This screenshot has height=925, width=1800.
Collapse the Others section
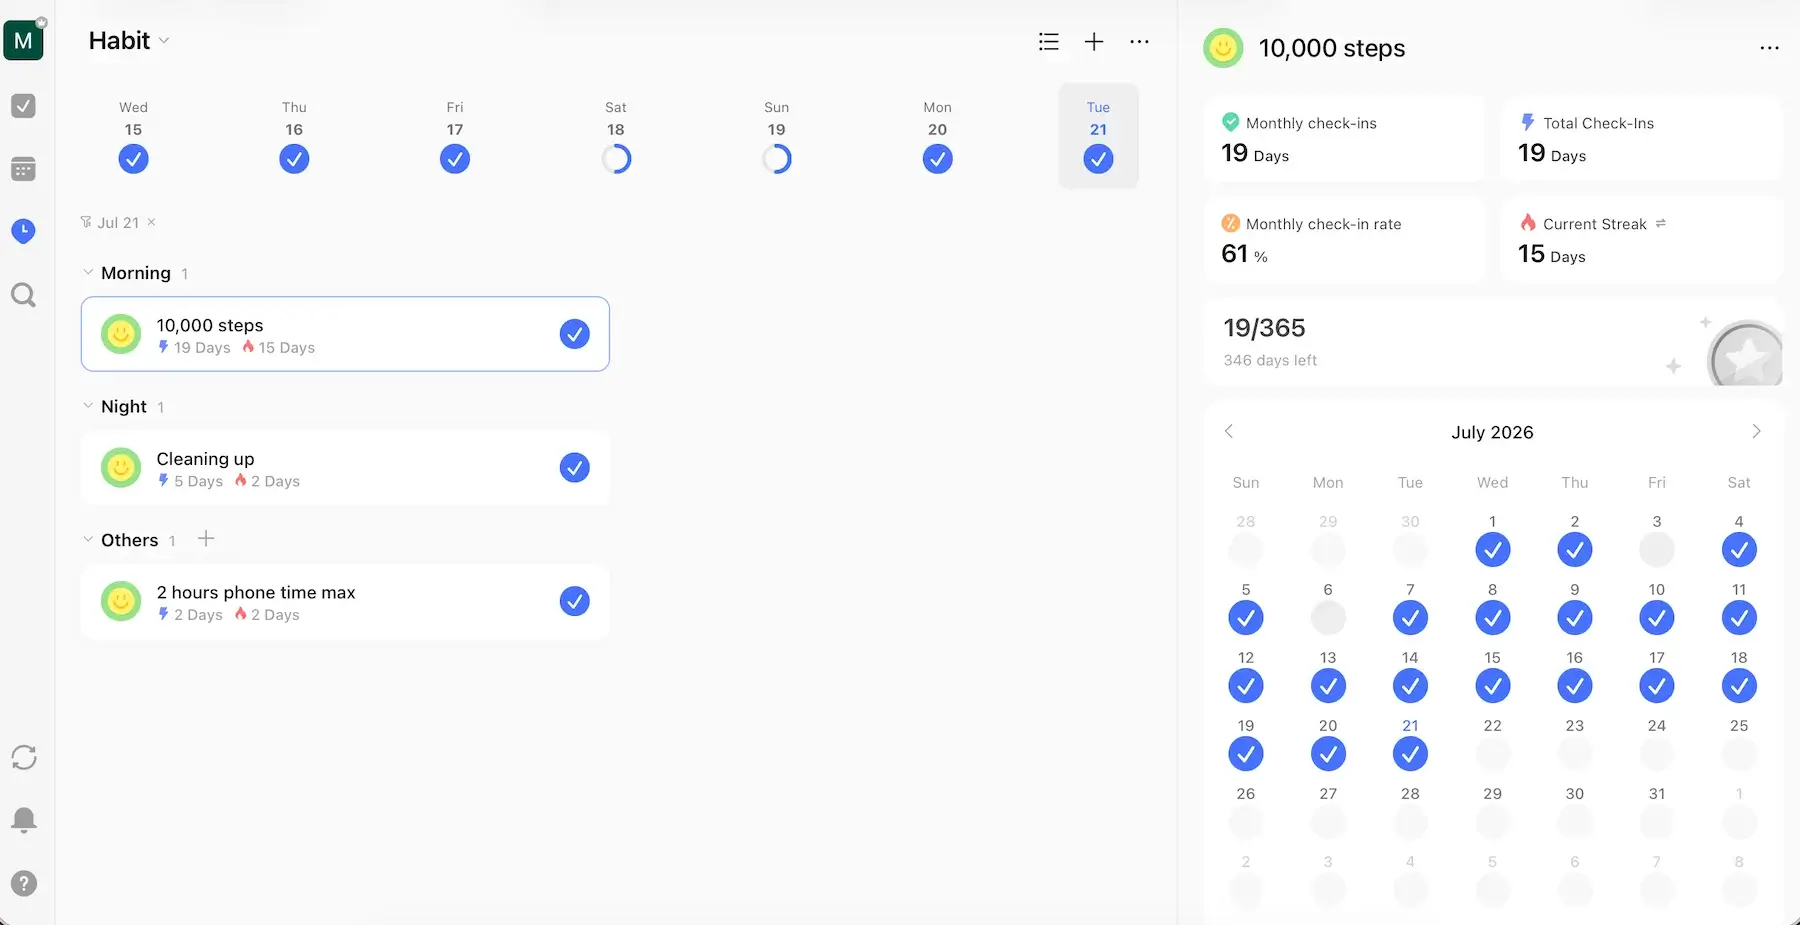click(88, 539)
